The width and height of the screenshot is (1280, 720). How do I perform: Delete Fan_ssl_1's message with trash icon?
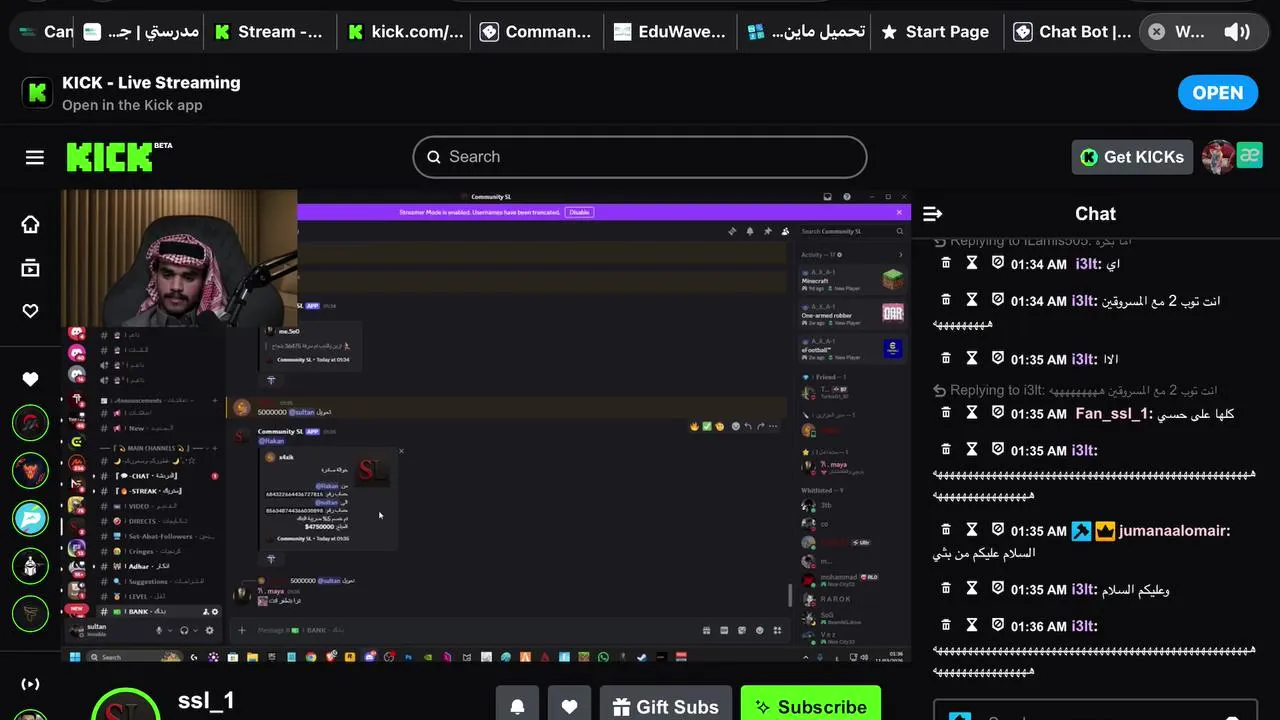[x=946, y=413]
